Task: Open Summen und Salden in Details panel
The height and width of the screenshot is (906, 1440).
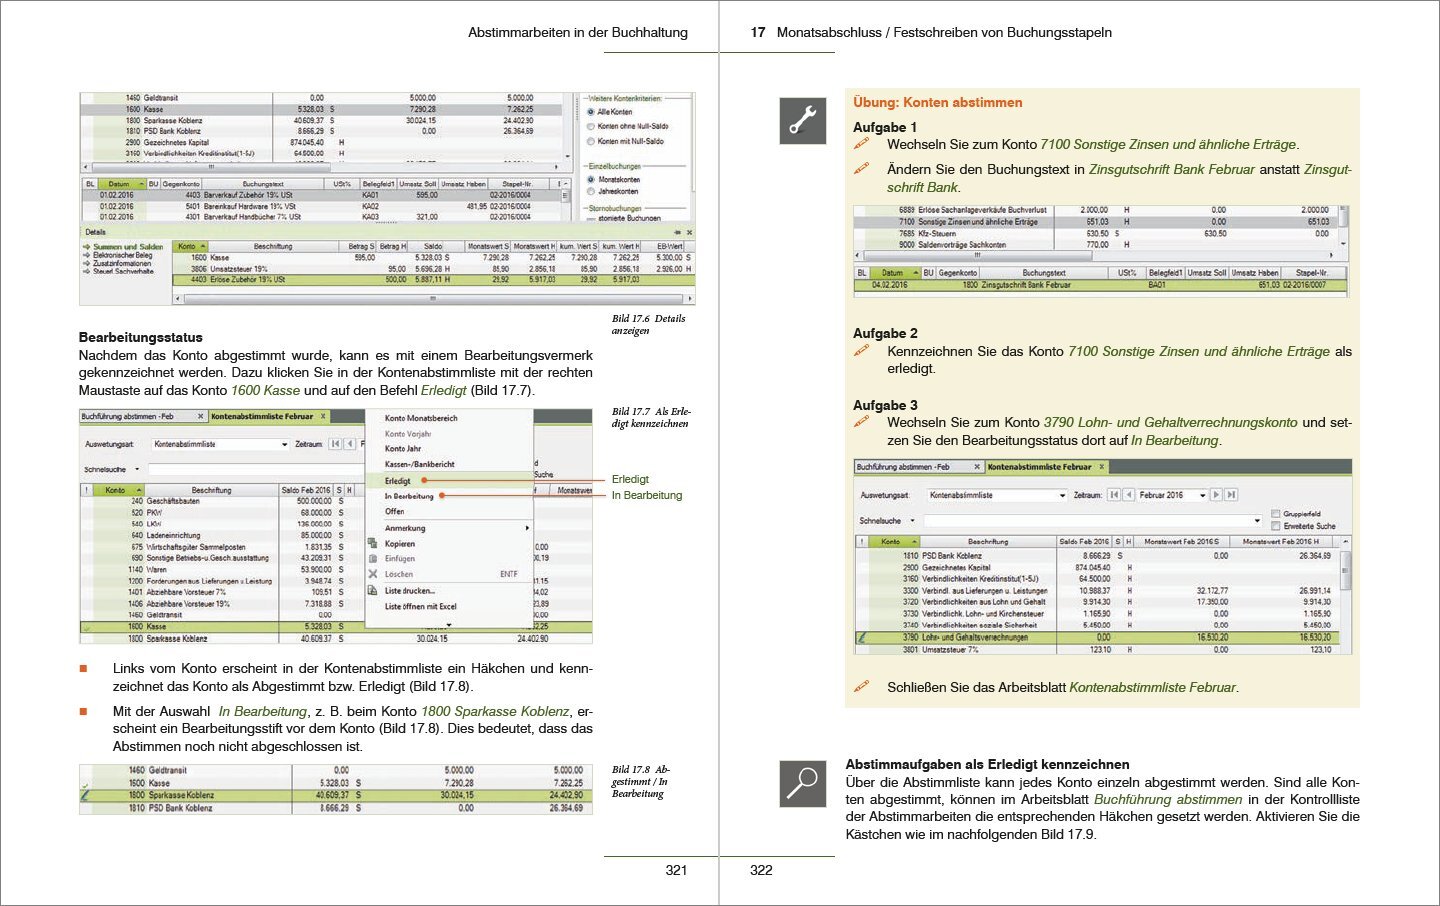Action: coord(128,246)
